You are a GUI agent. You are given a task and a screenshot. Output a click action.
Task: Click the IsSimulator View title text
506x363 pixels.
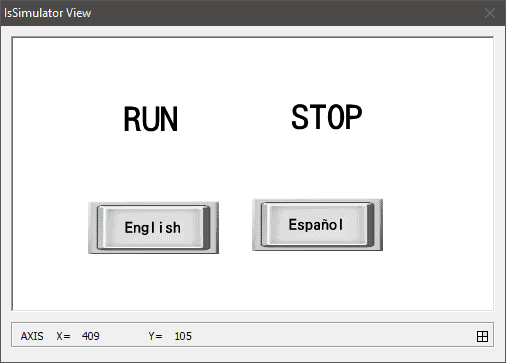click(x=47, y=13)
